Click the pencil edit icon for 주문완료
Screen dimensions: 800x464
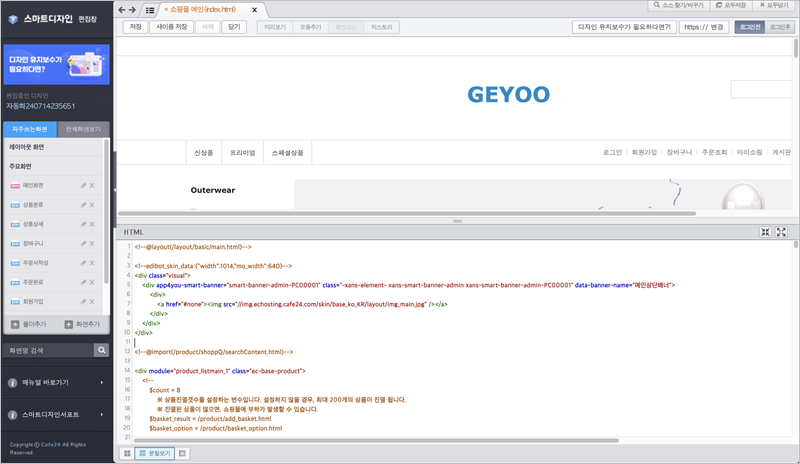[x=83, y=282]
